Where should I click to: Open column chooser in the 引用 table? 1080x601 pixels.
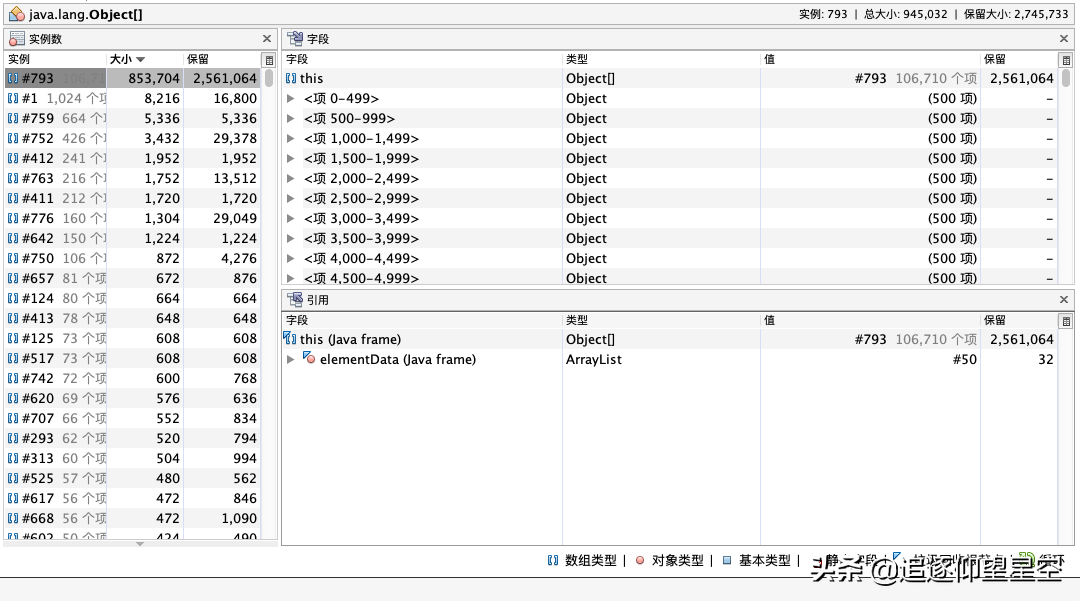[1066, 321]
